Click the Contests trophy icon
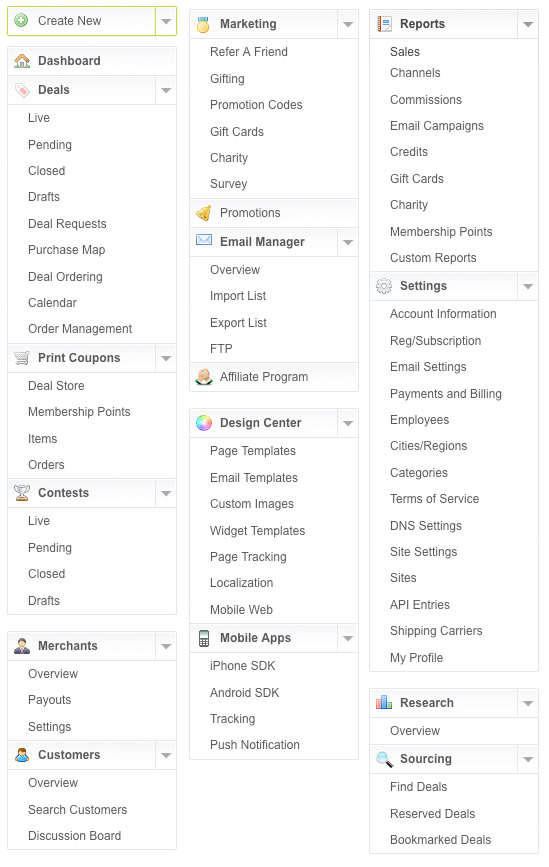The width and height of the screenshot is (549, 867). (22, 493)
